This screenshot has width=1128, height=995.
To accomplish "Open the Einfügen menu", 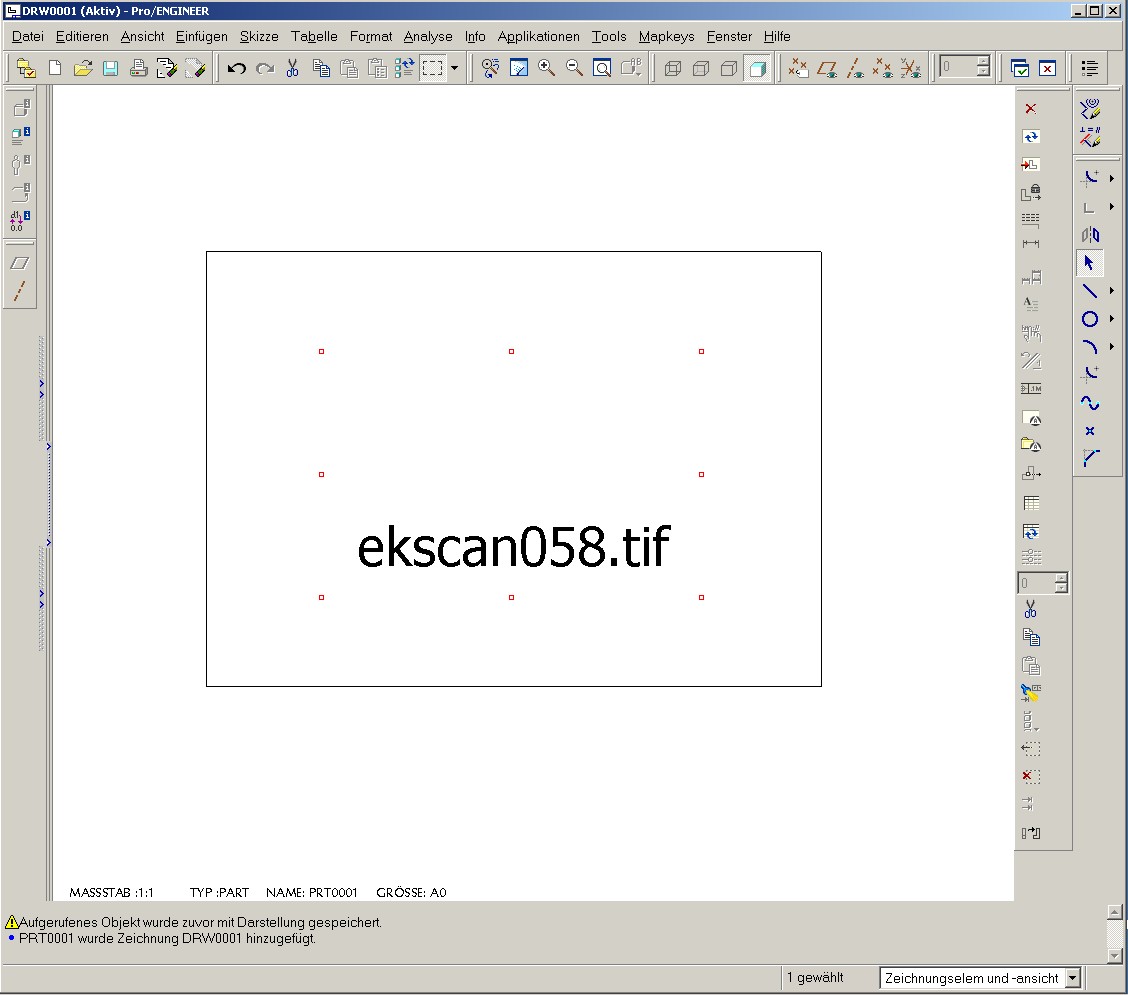I will [x=201, y=37].
